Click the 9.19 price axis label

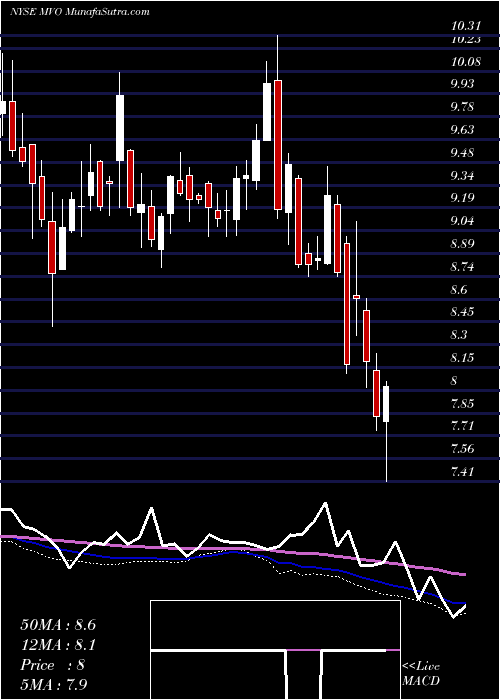(464, 198)
